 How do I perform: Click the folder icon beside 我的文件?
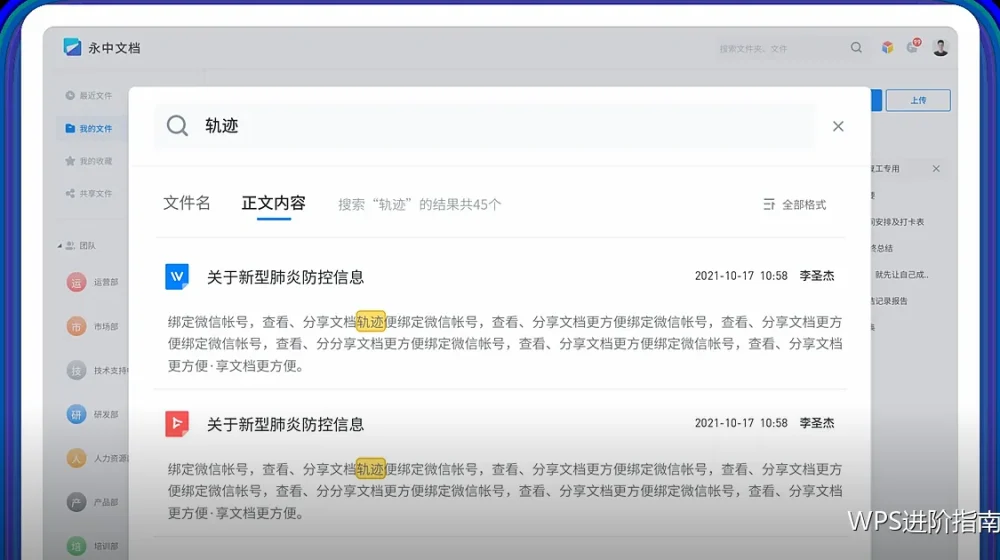click(70, 128)
